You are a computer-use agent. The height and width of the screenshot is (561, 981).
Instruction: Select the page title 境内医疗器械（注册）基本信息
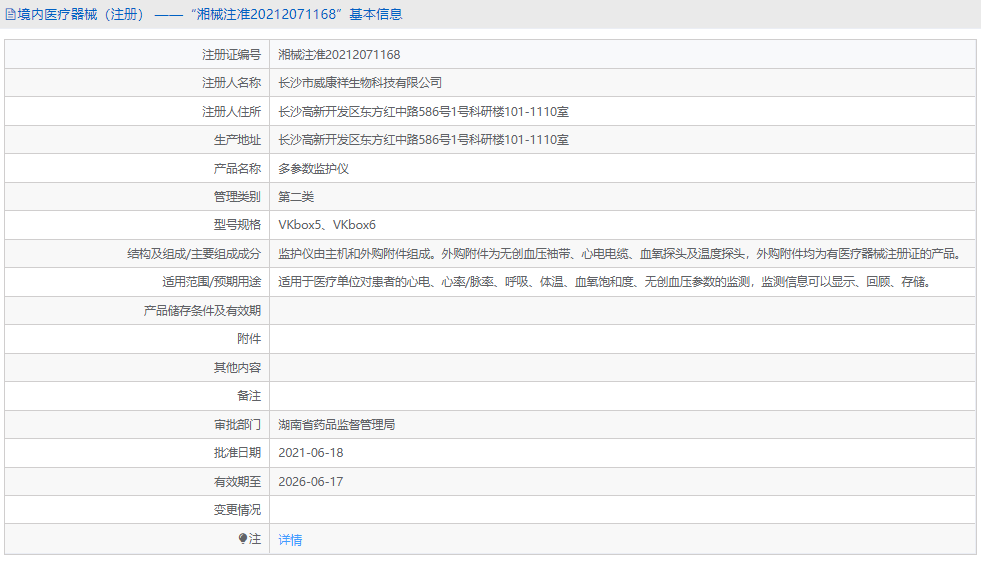[209, 14]
